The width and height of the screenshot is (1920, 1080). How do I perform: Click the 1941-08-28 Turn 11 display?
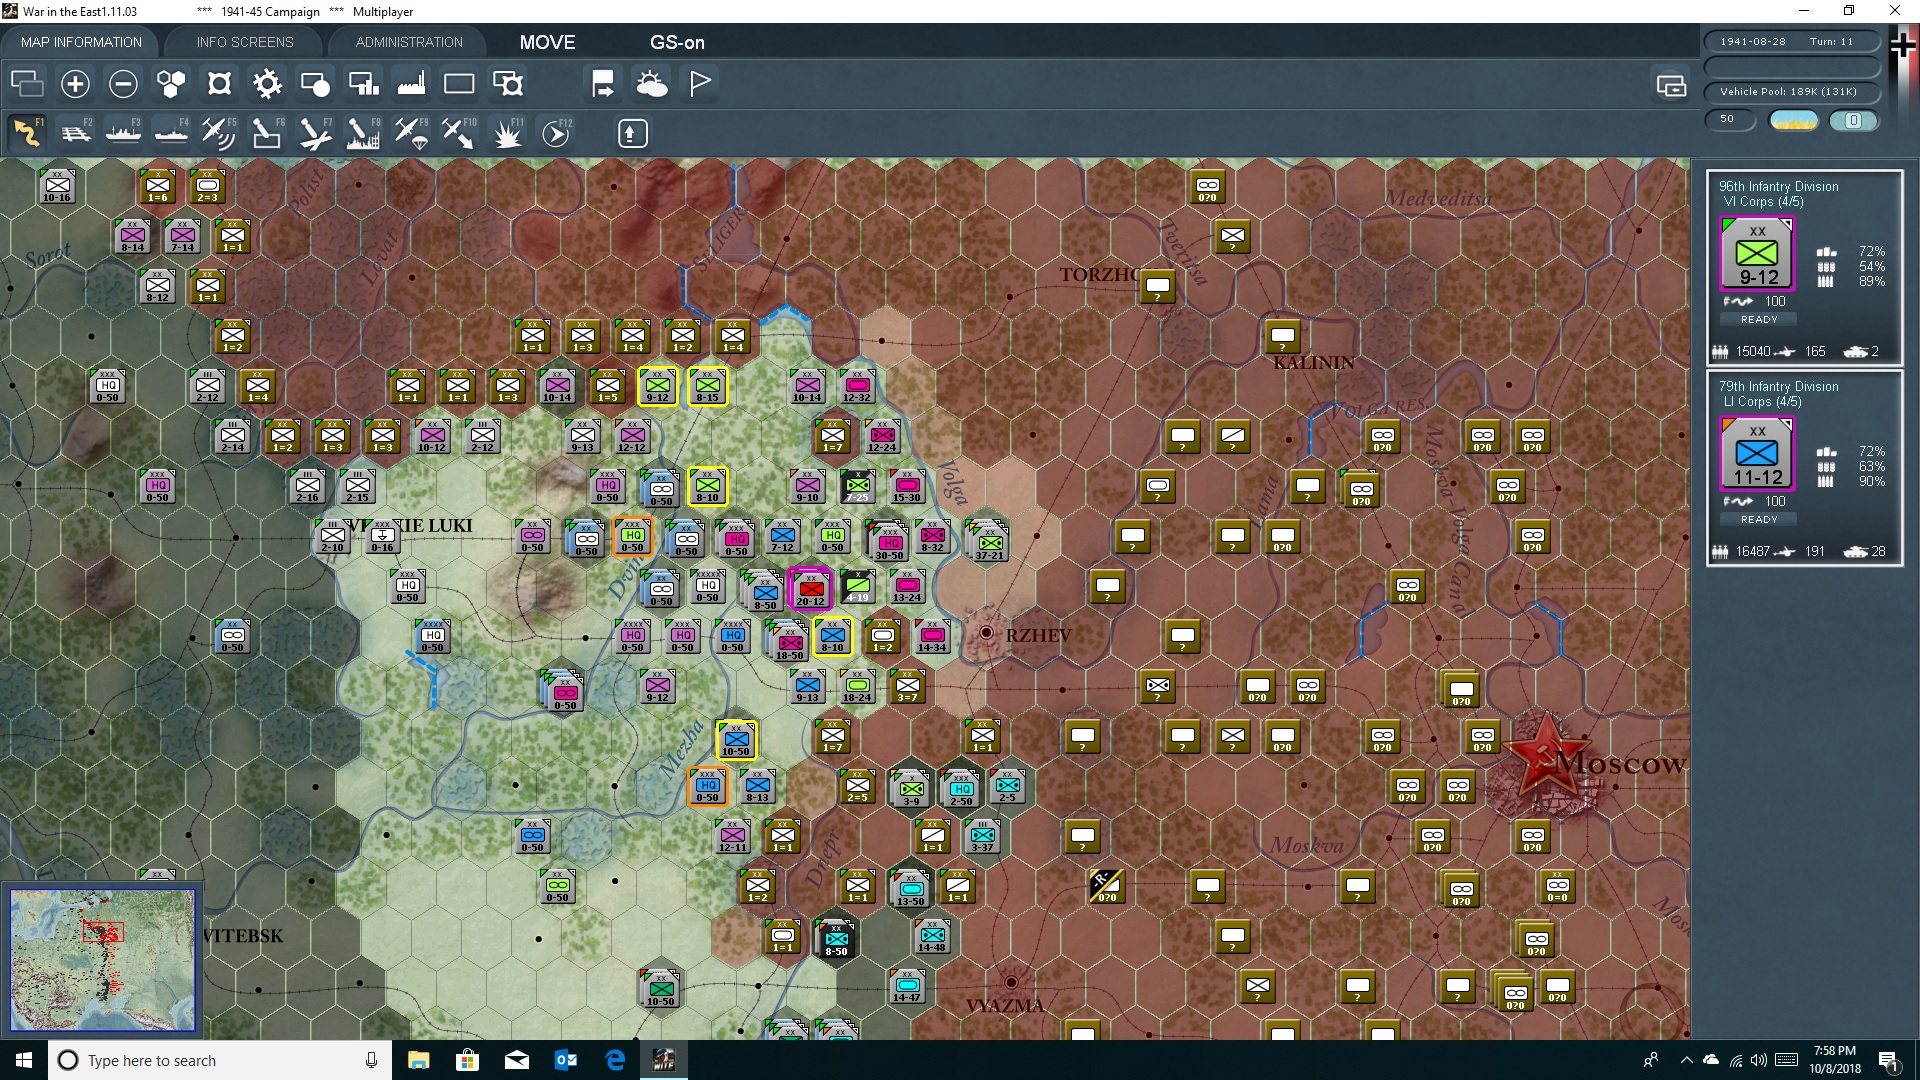pos(1791,41)
